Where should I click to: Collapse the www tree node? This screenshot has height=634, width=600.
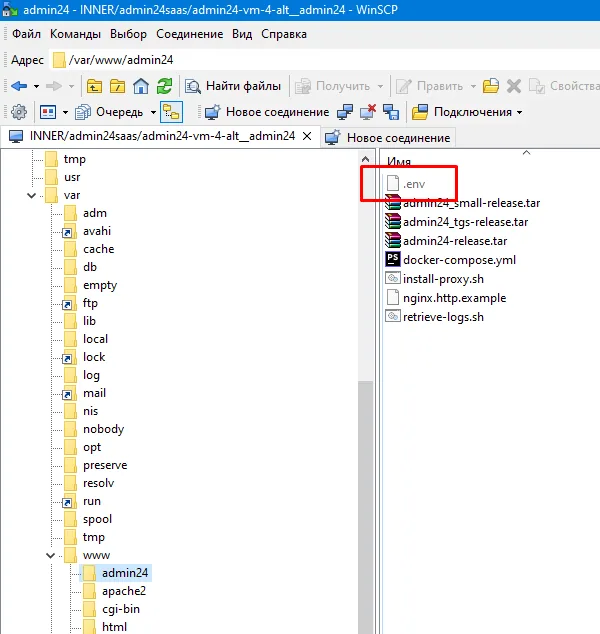(x=51, y=556)
